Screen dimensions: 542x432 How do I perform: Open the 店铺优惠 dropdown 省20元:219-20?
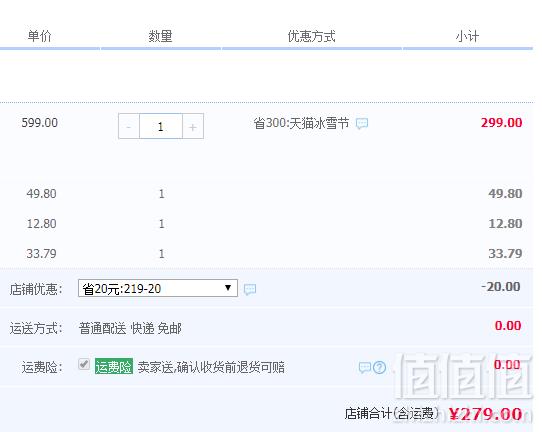[158, 288]
